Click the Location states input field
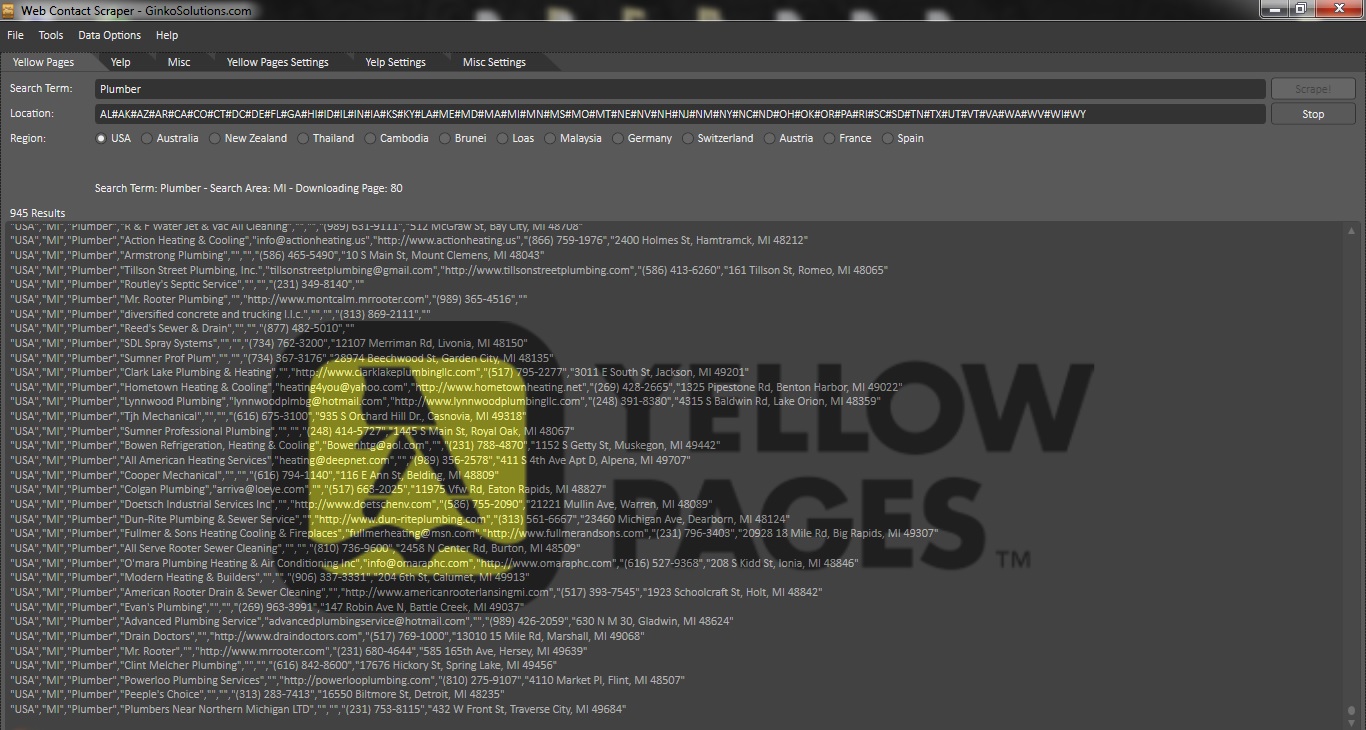1366x730 pixels. pyautogui.click(x=680, y=114)
